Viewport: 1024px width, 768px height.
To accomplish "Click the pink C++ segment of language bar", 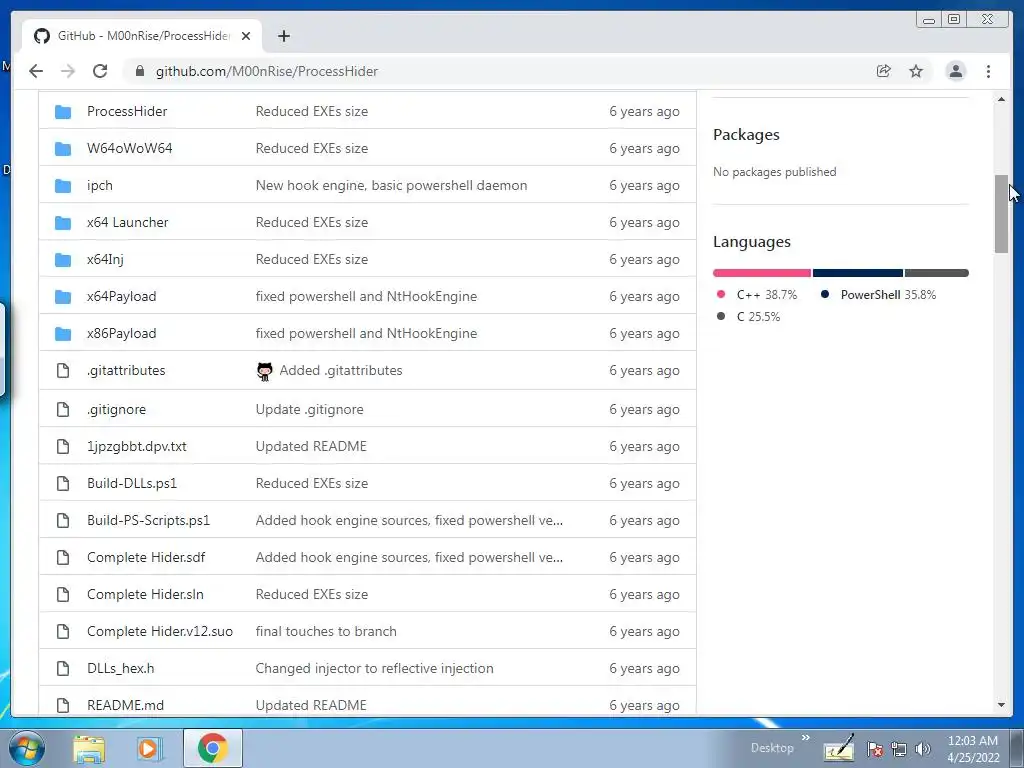I will (761, 273).
